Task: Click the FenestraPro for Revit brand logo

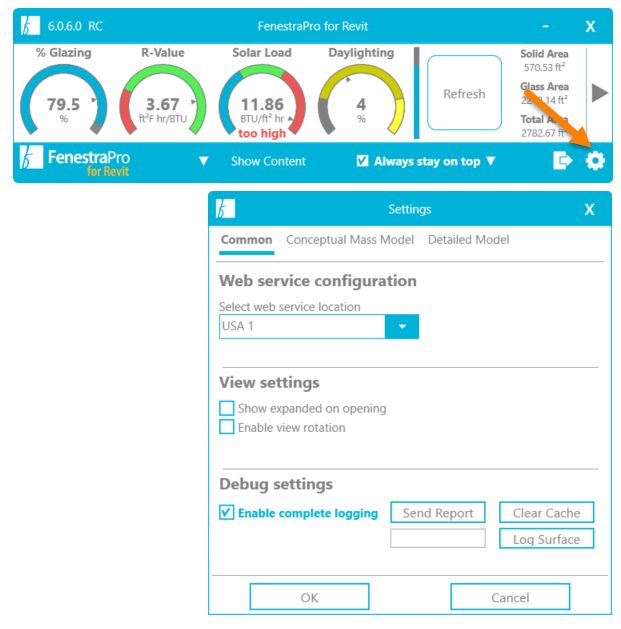Action: tap(75, 161)
